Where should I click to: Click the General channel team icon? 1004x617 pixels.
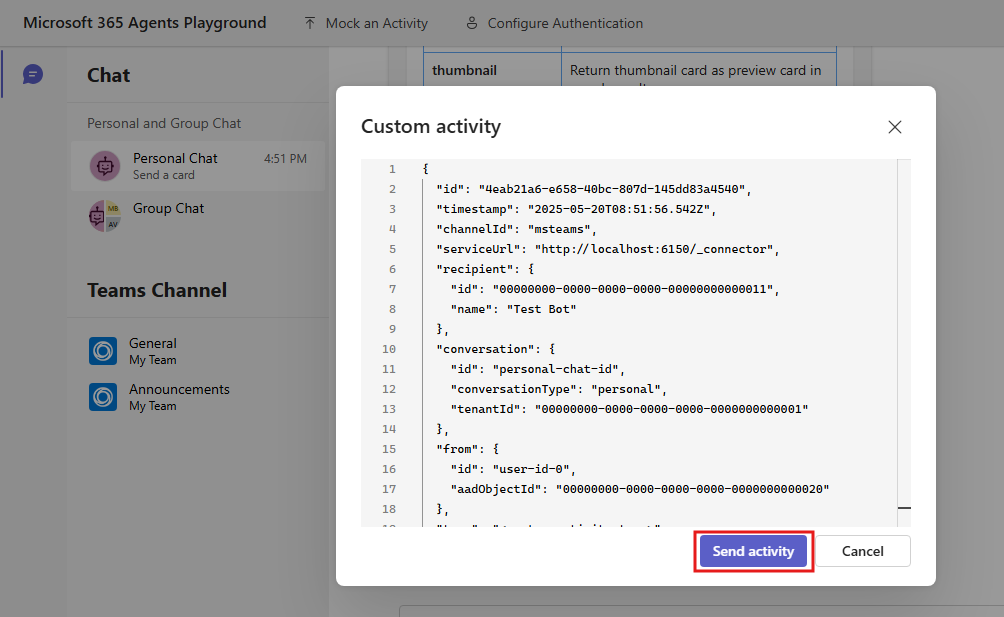click(103, 351)
